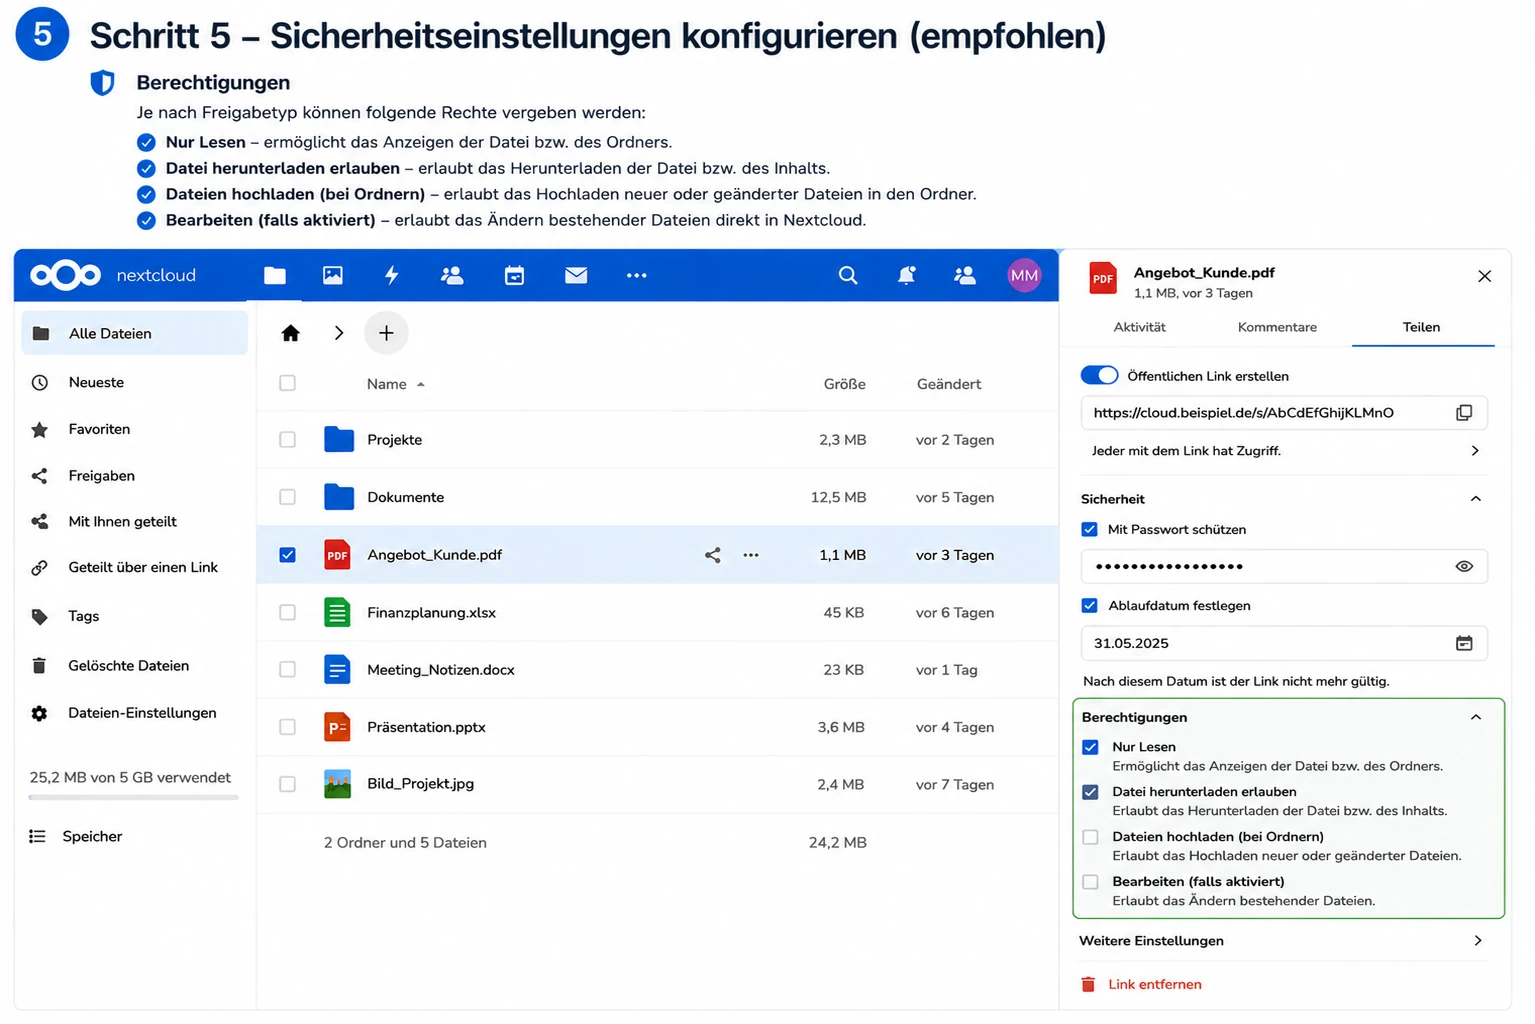Open the date picker calendar icon for the expiration date
The image size is (1535, 1024).
click(1464, 643)
